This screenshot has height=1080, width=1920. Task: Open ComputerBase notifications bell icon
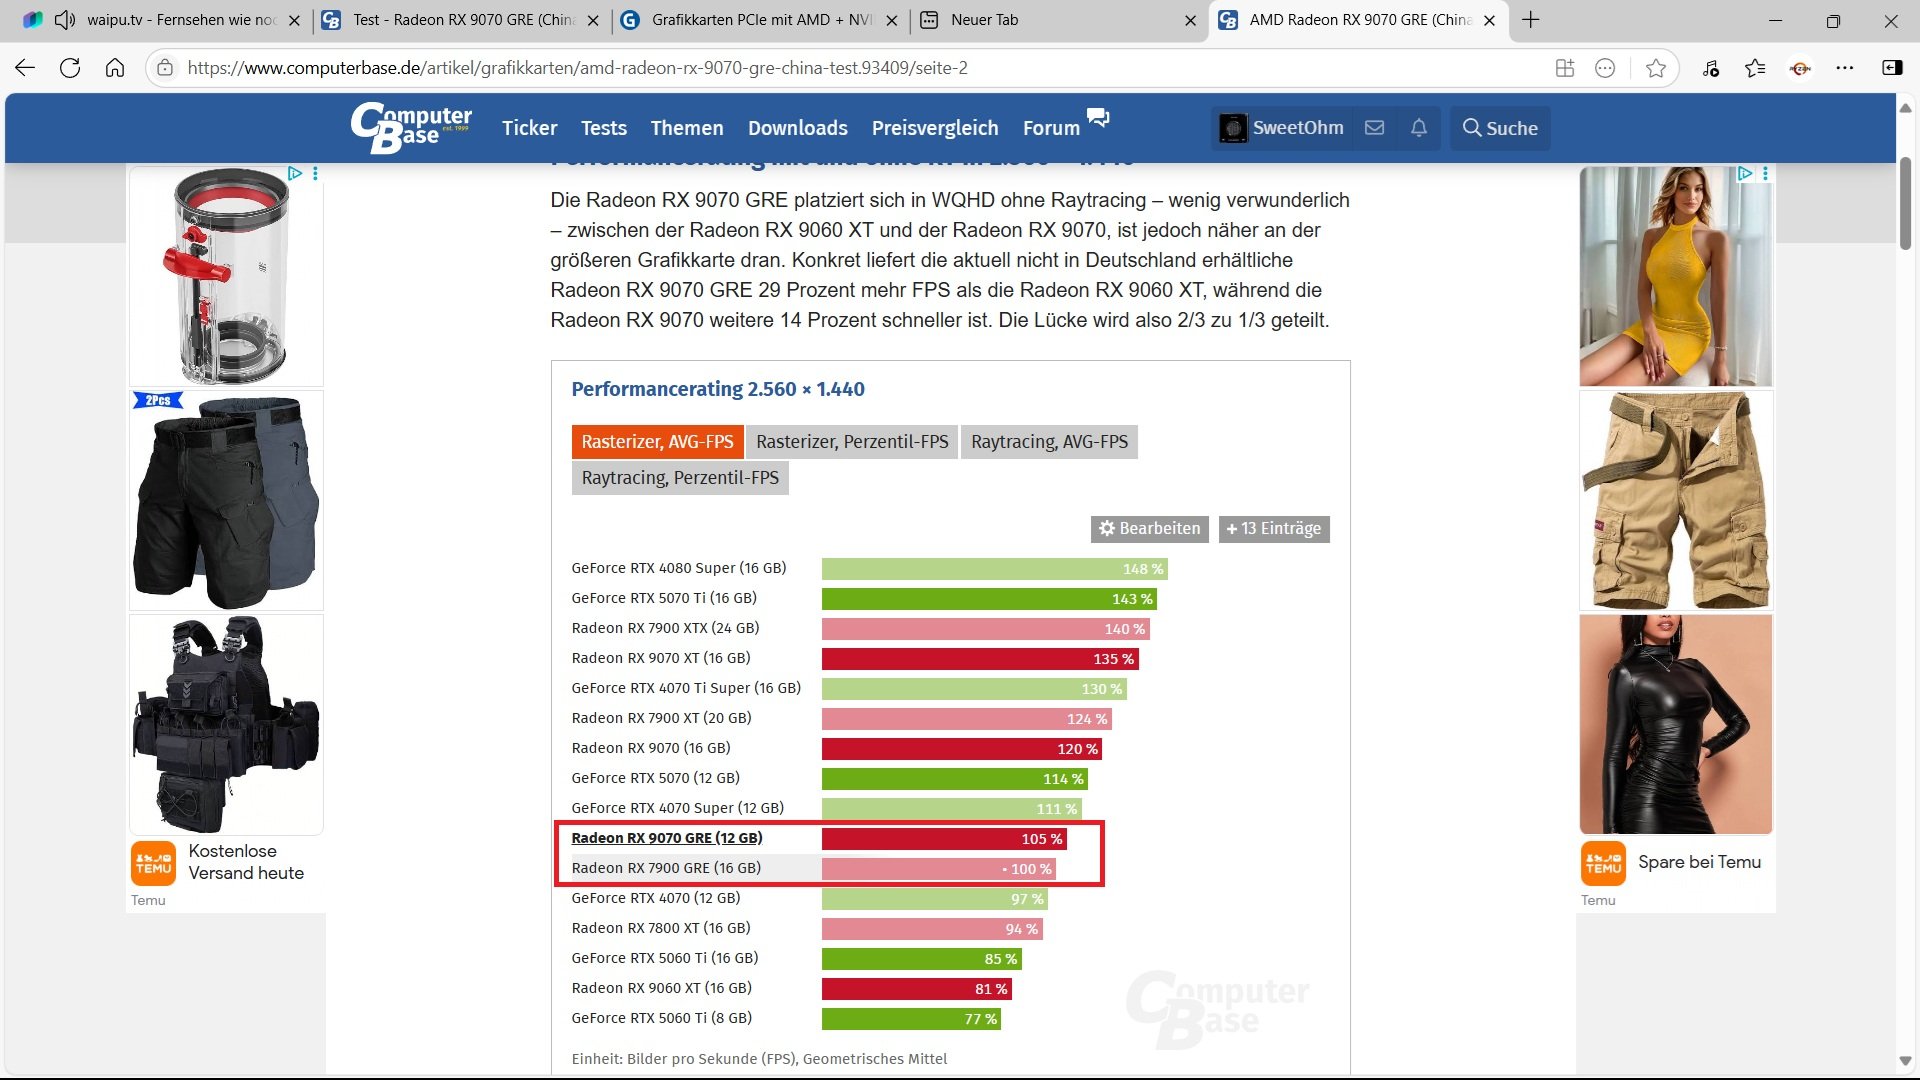(1418, 128)
